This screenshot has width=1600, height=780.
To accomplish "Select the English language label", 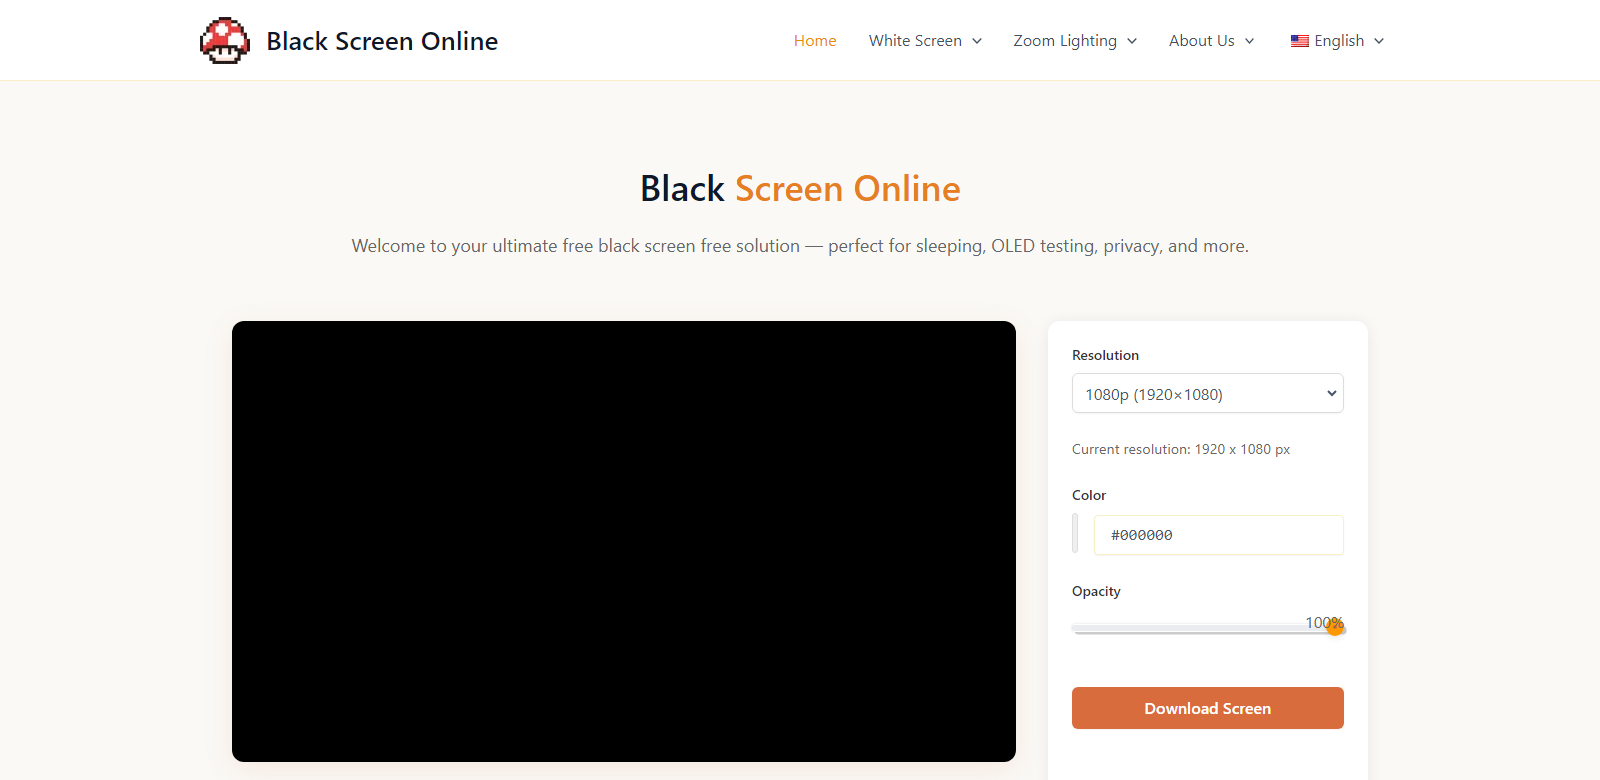I will click(1339, 41).
